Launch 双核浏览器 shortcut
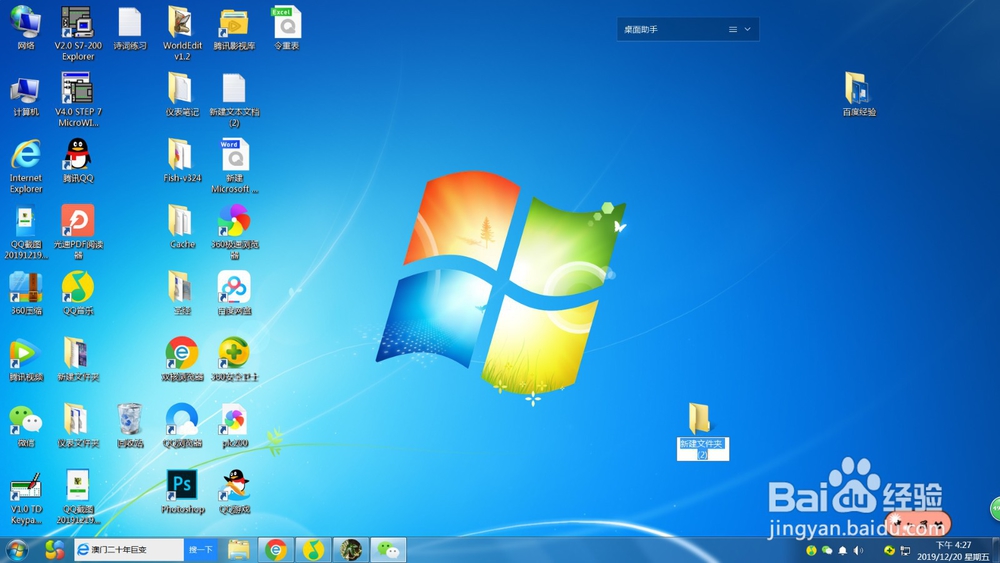Screen dimensions: 1000x563 coord(182,360)
